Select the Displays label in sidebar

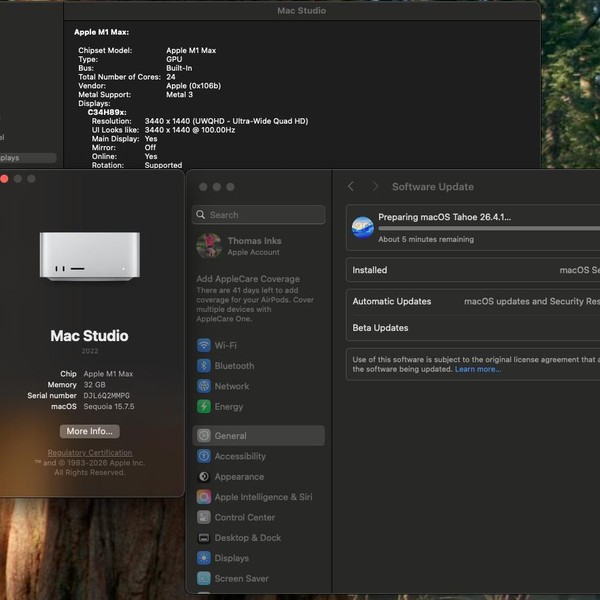pos(232,558)
